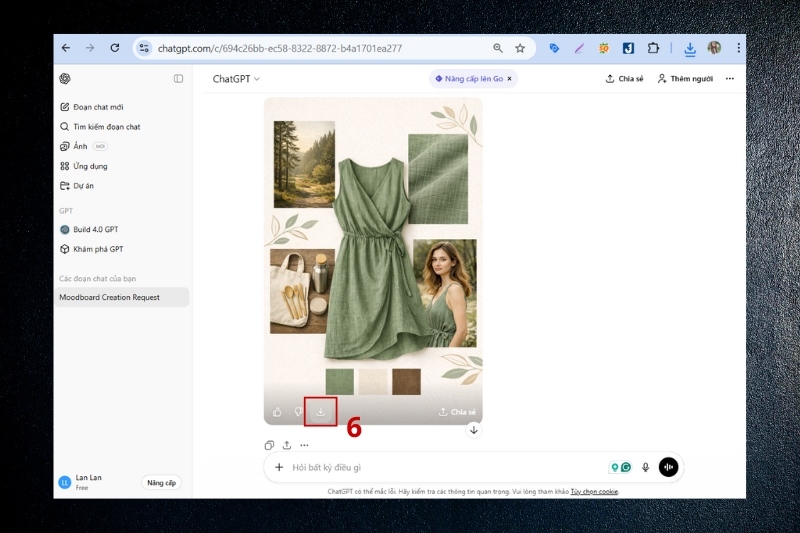
Task: Toggle the sidebar collapse icon
Action: pos(178,78)
